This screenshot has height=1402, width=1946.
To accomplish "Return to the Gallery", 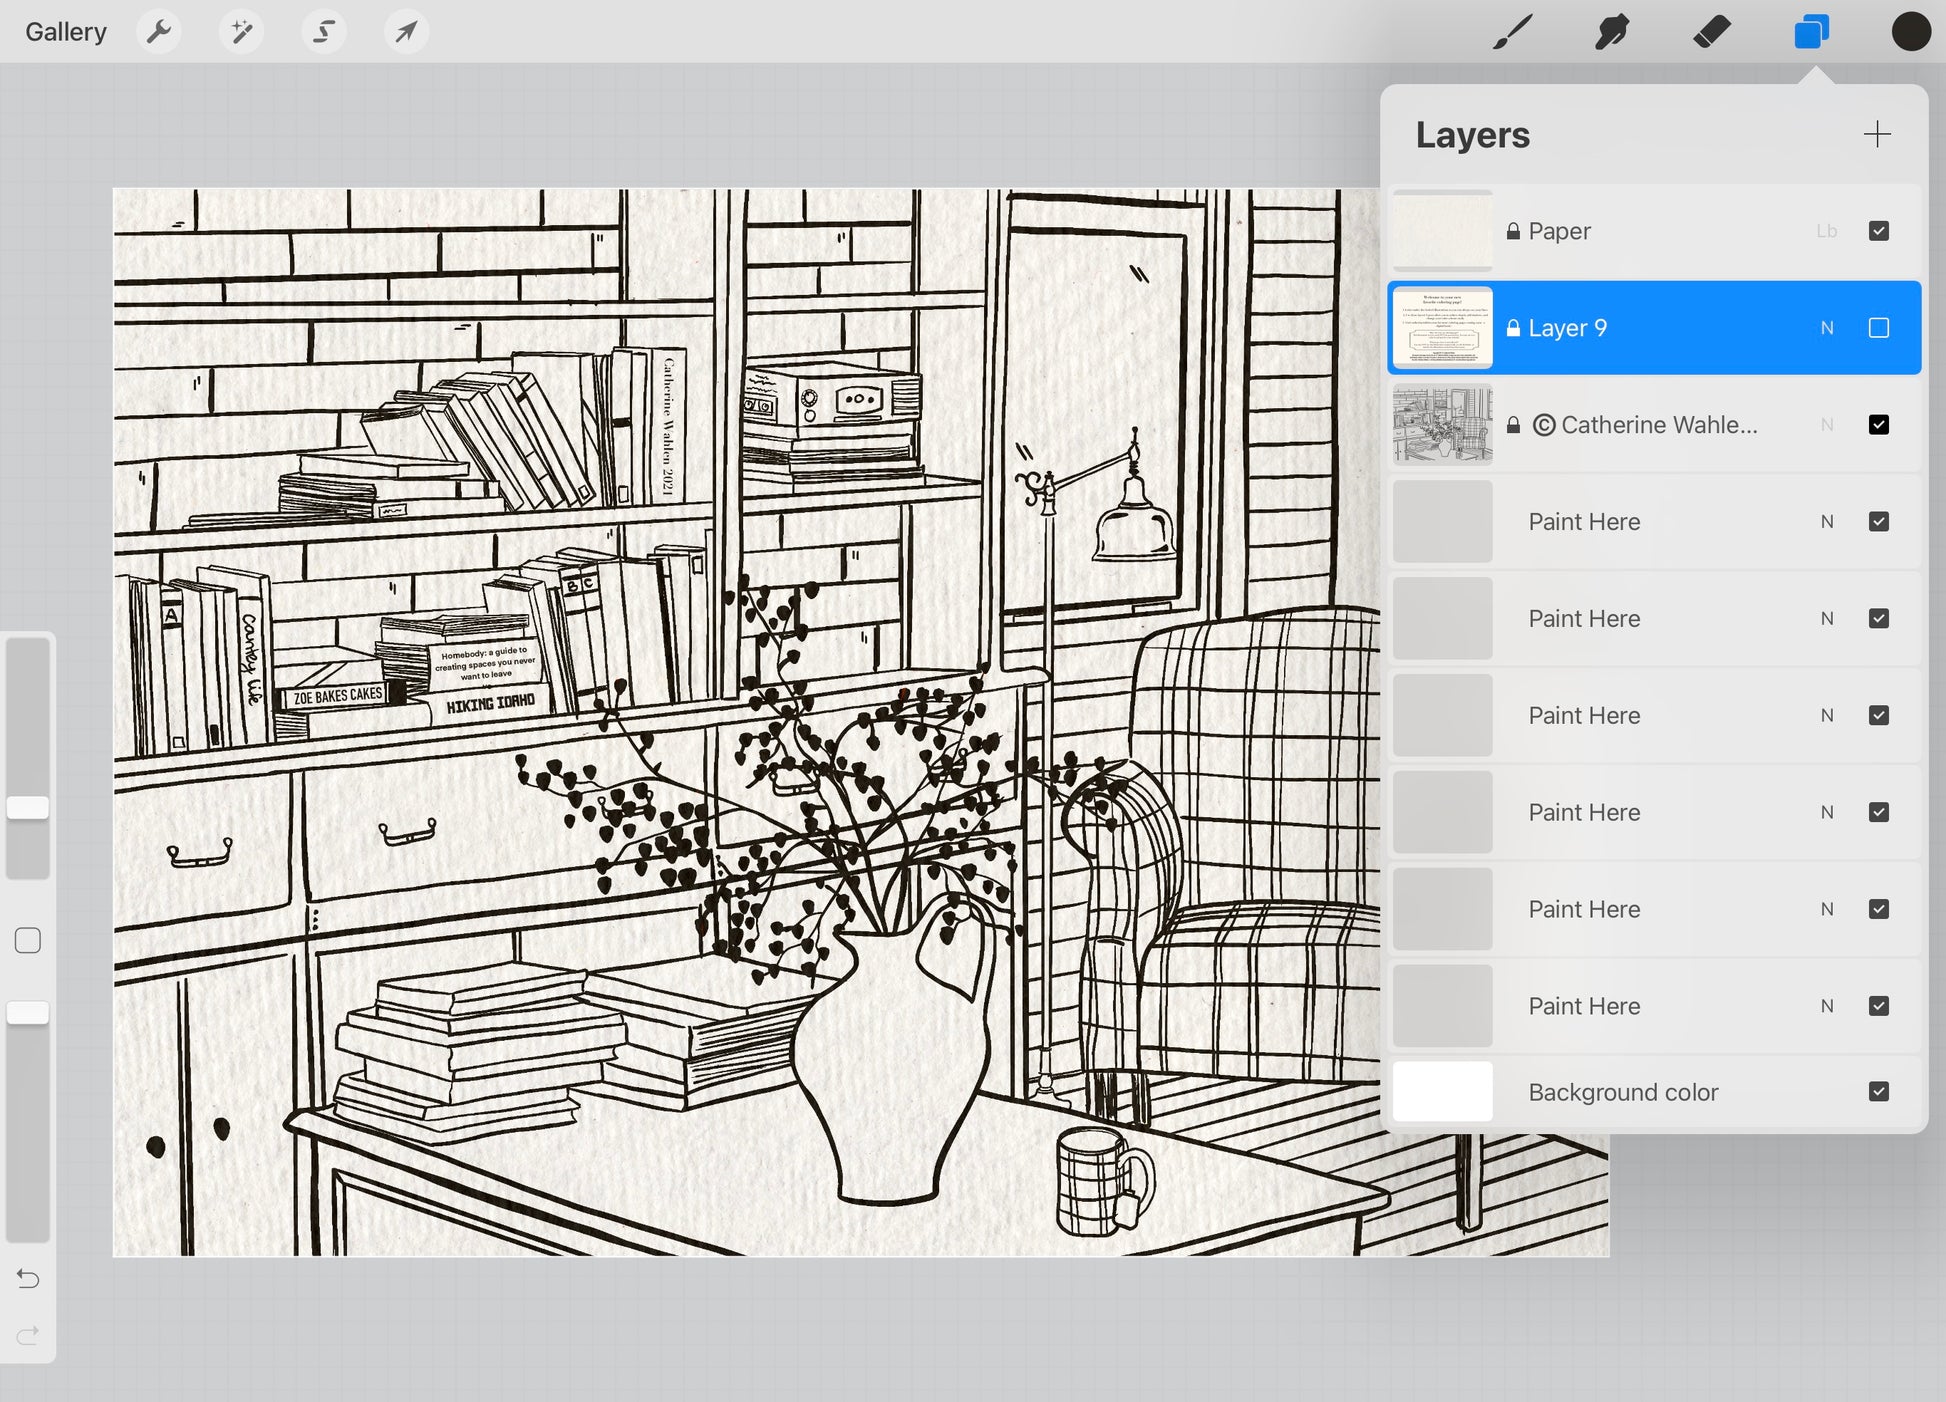I will tap(66, 32).
